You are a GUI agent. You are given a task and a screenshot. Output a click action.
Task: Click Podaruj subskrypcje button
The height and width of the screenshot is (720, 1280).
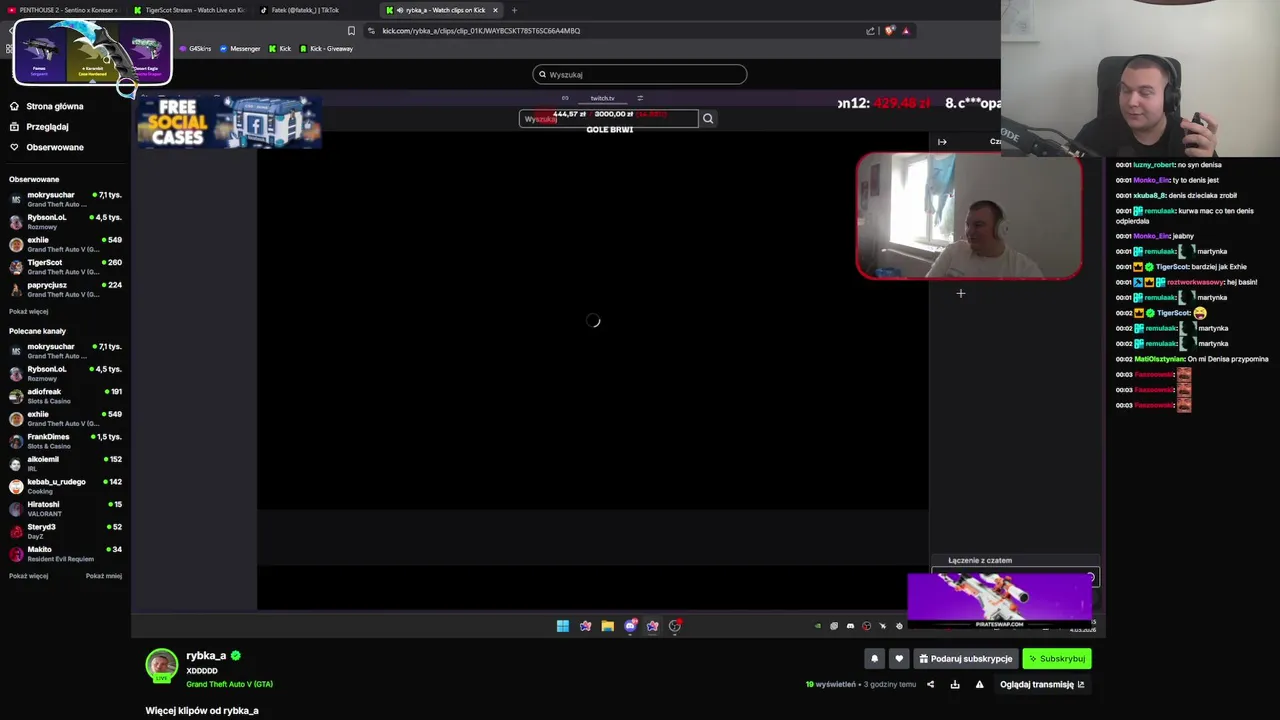[966, 659]
